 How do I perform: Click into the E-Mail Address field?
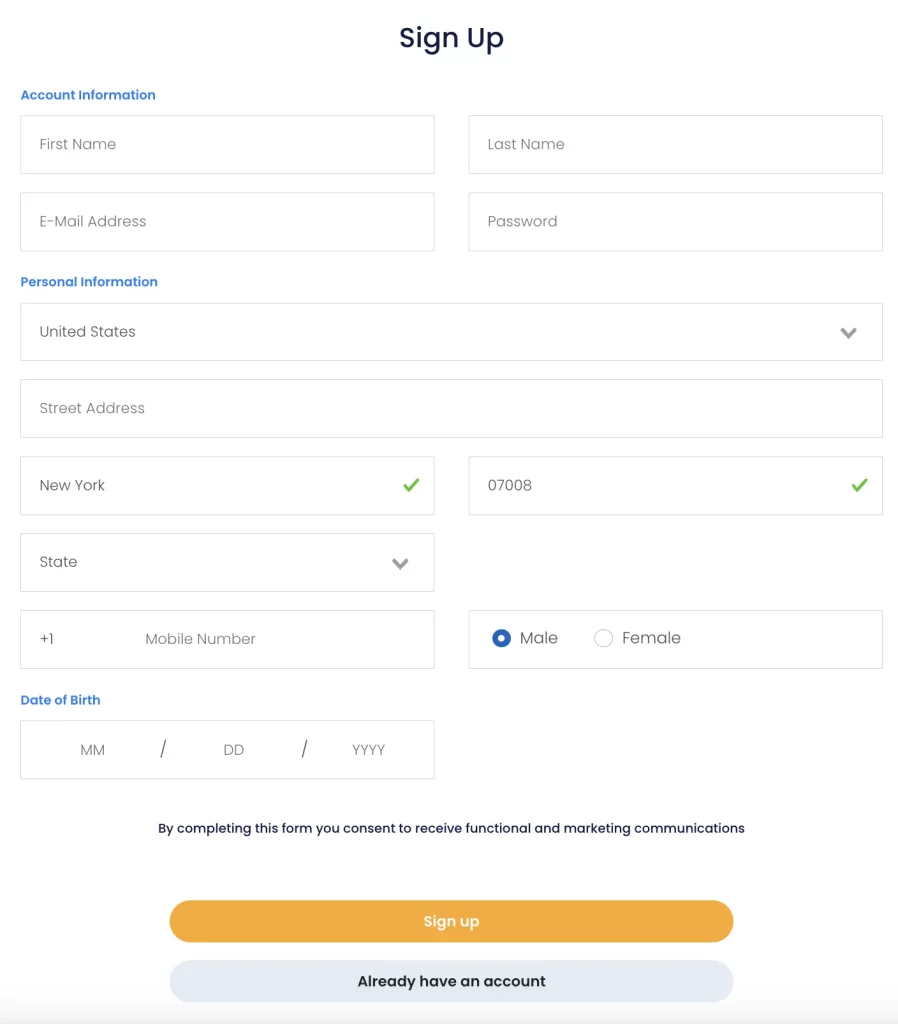click(227, 221)
